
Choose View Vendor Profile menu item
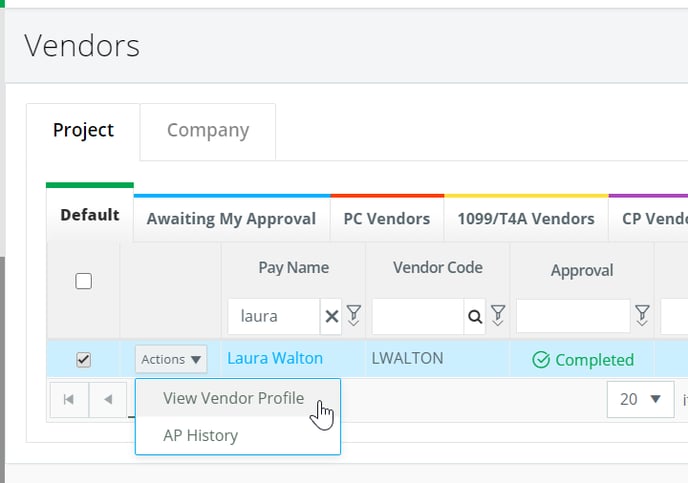pos(238,398)
